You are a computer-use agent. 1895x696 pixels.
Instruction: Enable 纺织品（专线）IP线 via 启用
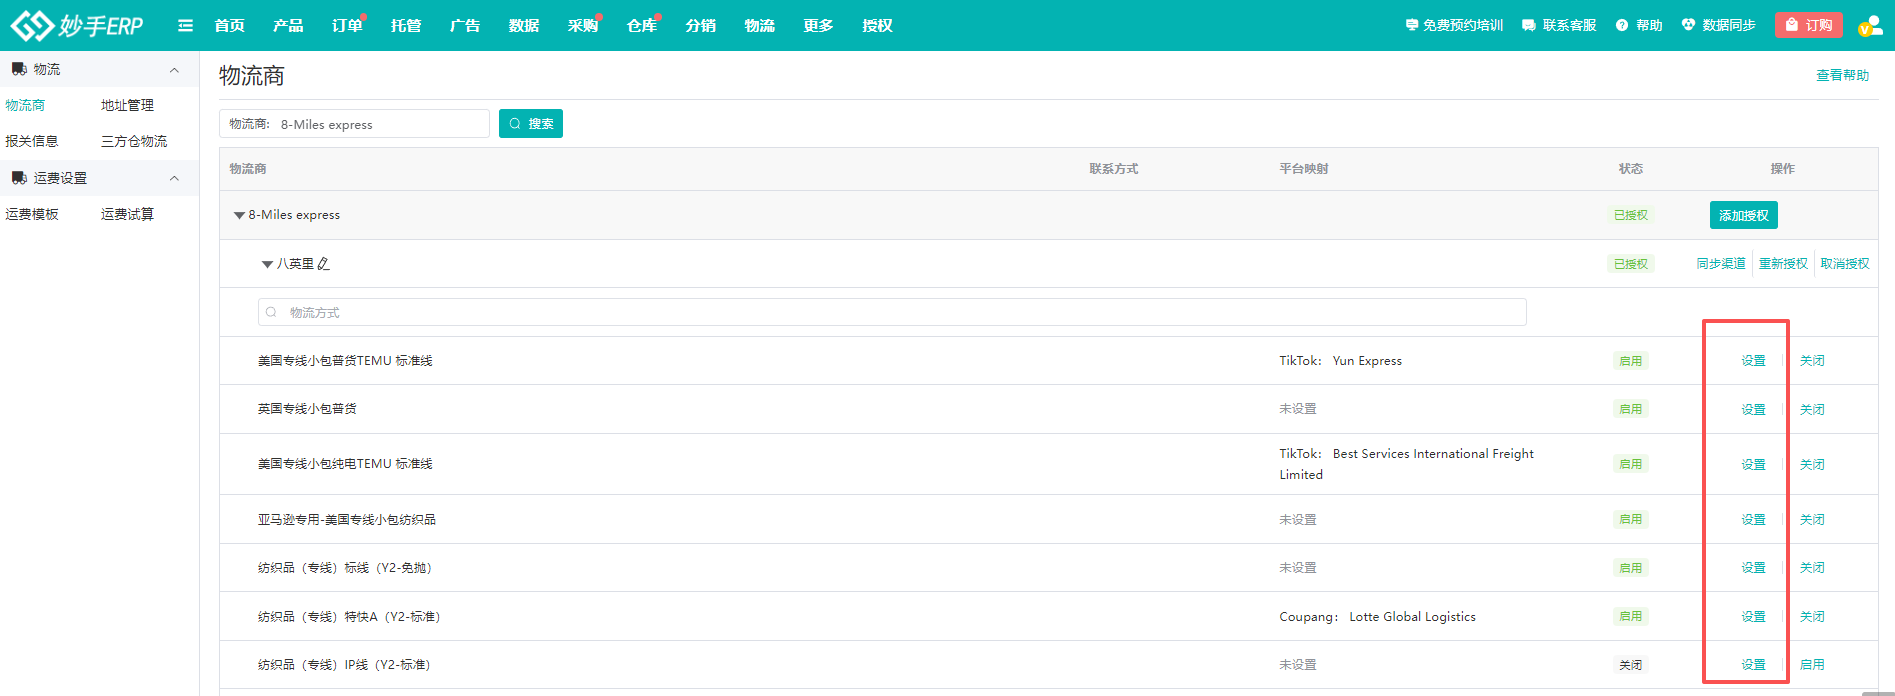pyautogui.click(x=1811, y=665)
